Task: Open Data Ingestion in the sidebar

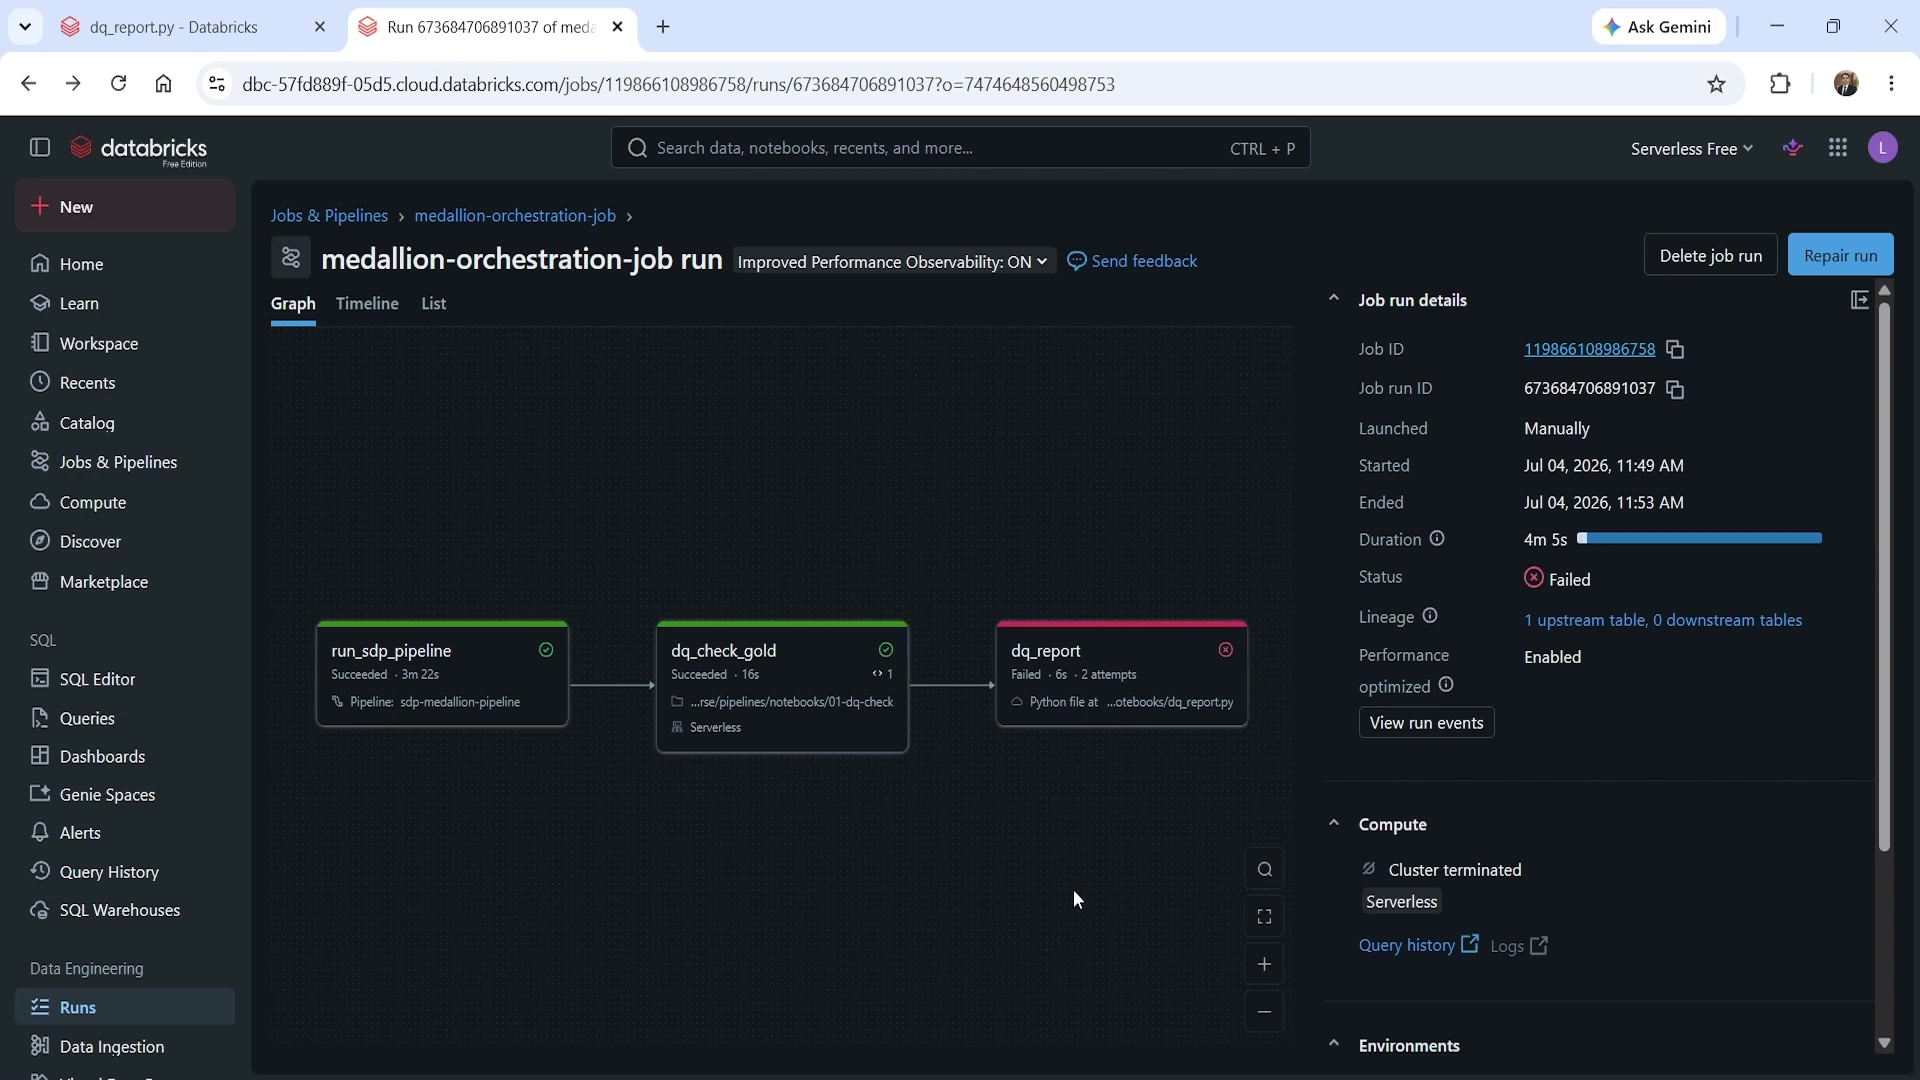Action: tap(125, 1047)
